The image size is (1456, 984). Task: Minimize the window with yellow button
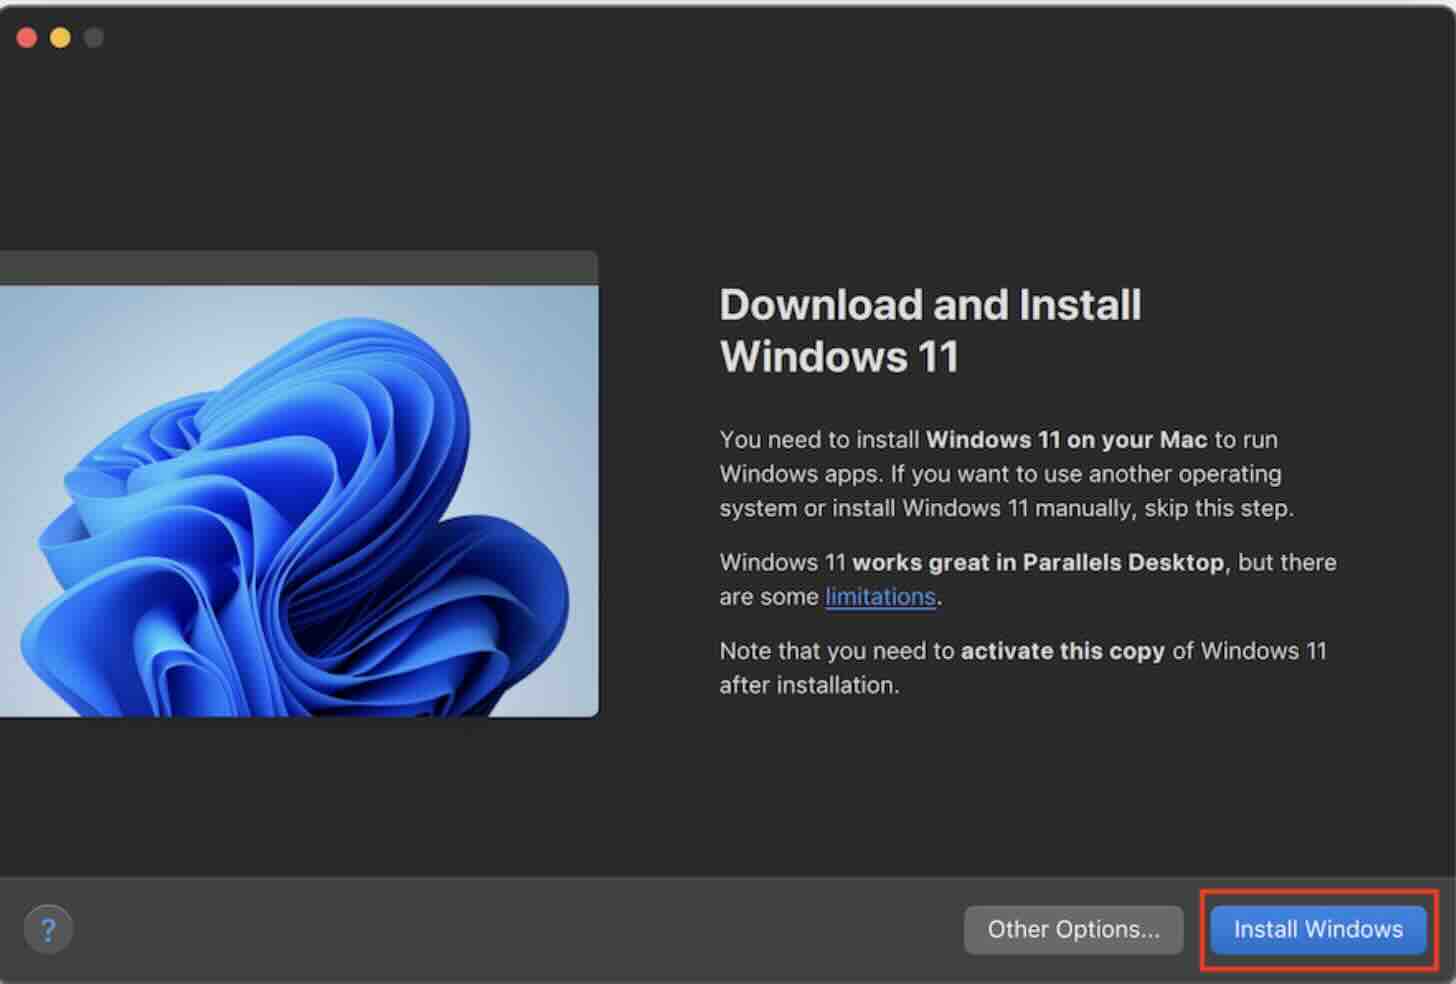coord(60,38)
